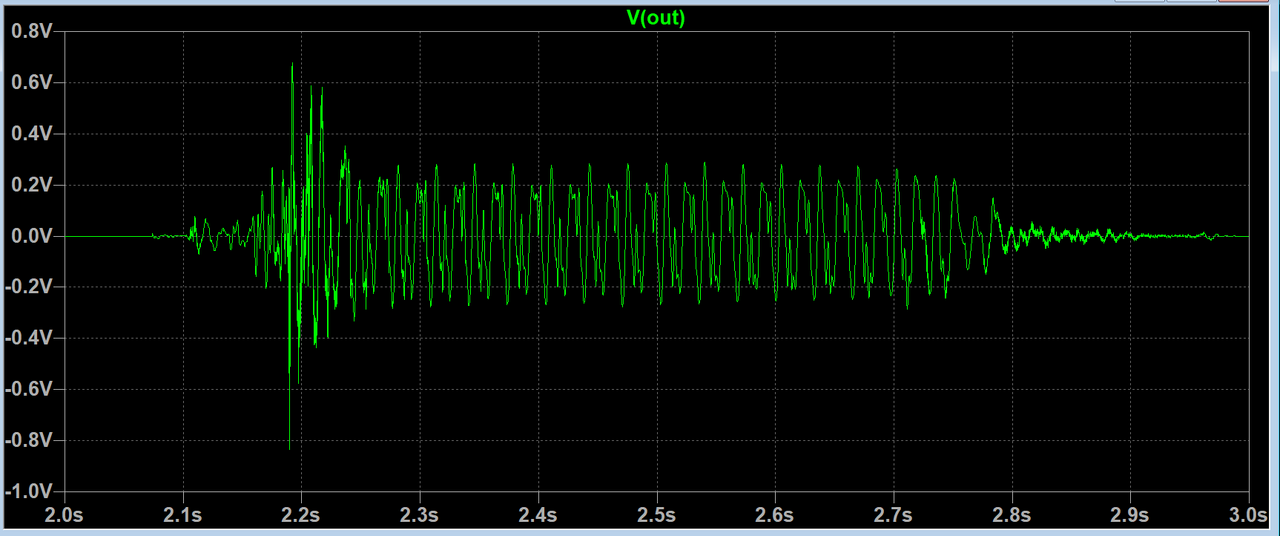
Task: Click the V(out) trace label
Action: [655, 17]
